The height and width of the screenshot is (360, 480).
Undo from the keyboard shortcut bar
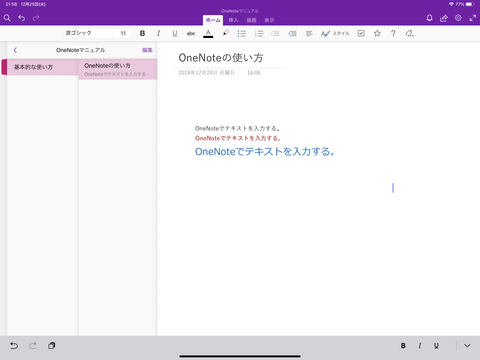click(14, 346)
